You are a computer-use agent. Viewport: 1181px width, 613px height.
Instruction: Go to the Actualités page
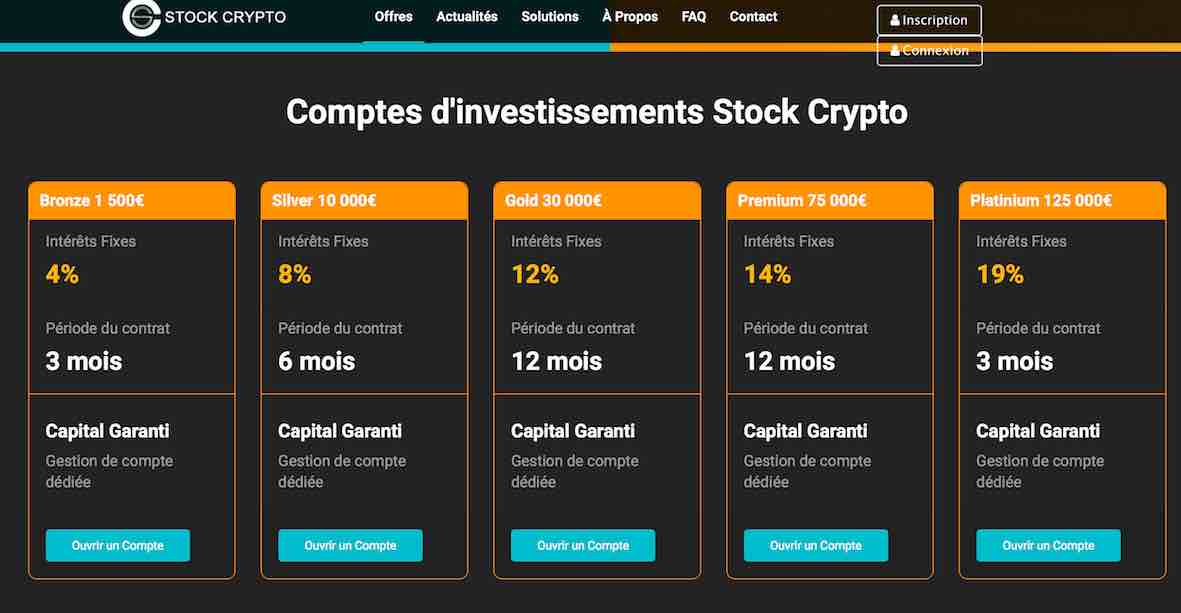pyautogui.click(x=467, y=17)
